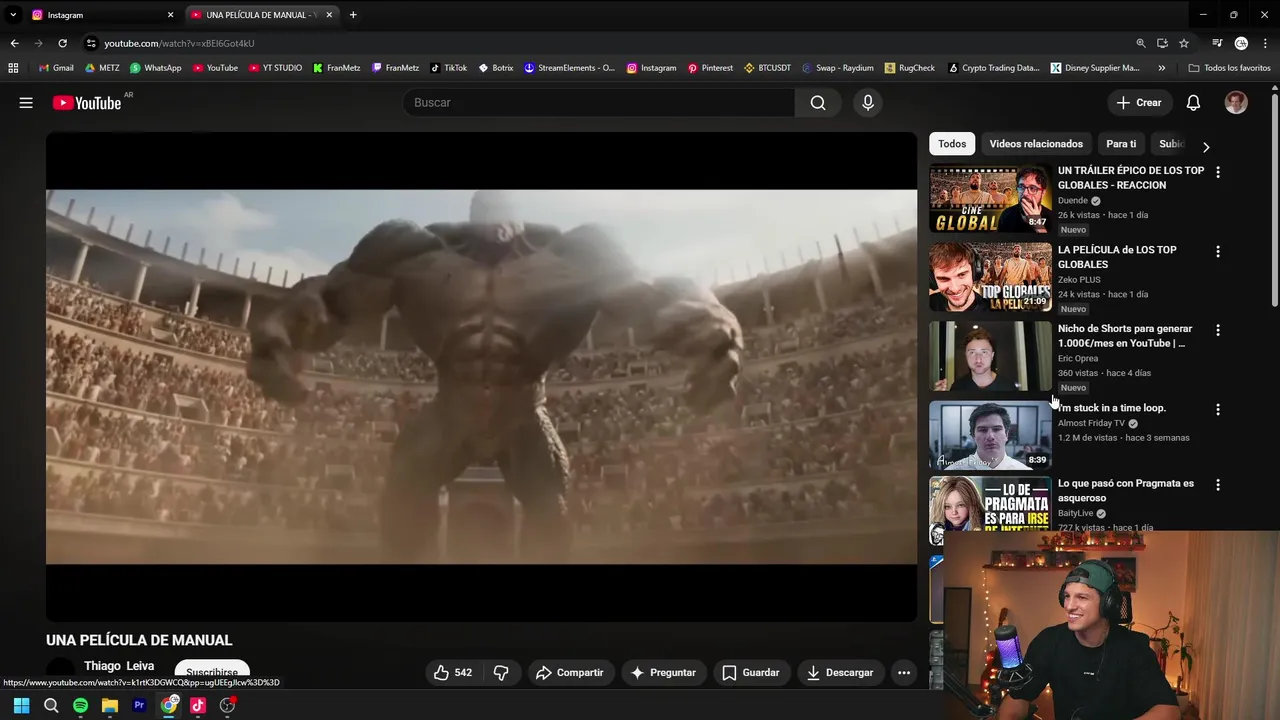Select Videos relacionados filter chip
This screenshot has width=1280, height=720.
pyautogui.click(x=1036, y=144)
